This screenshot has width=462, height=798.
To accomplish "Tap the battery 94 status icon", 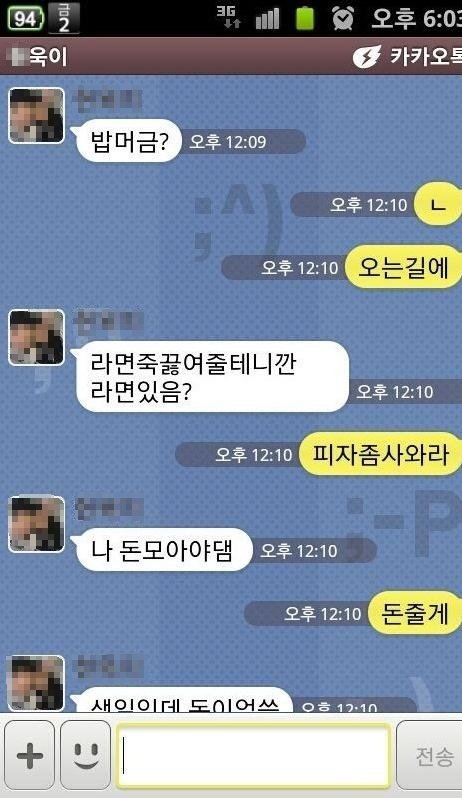I will point(25,18).
